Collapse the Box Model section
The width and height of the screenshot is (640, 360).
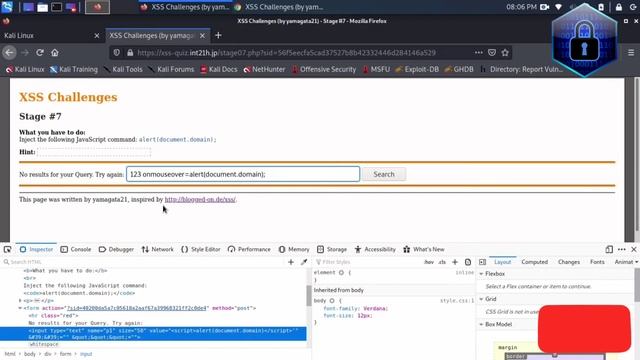tap(481, 324)
